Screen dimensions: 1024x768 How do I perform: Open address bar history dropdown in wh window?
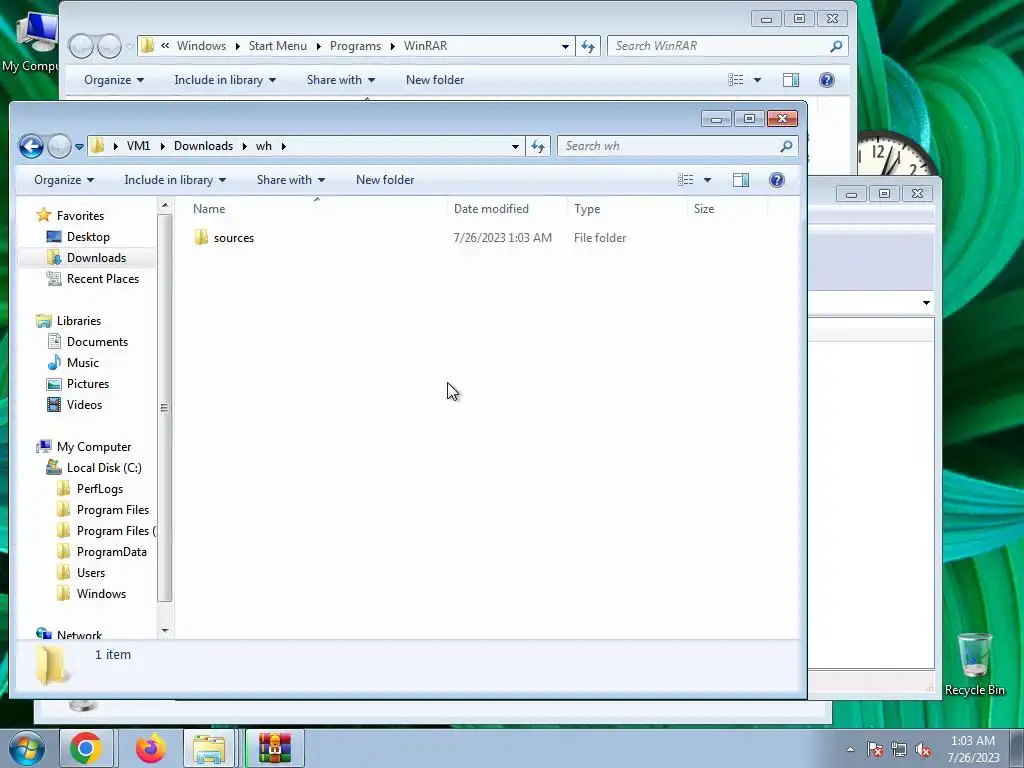pos(515,146)
